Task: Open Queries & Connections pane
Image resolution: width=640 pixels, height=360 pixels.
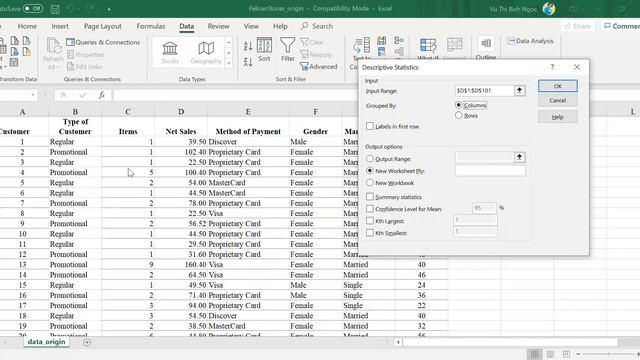Action: (103, 42)
